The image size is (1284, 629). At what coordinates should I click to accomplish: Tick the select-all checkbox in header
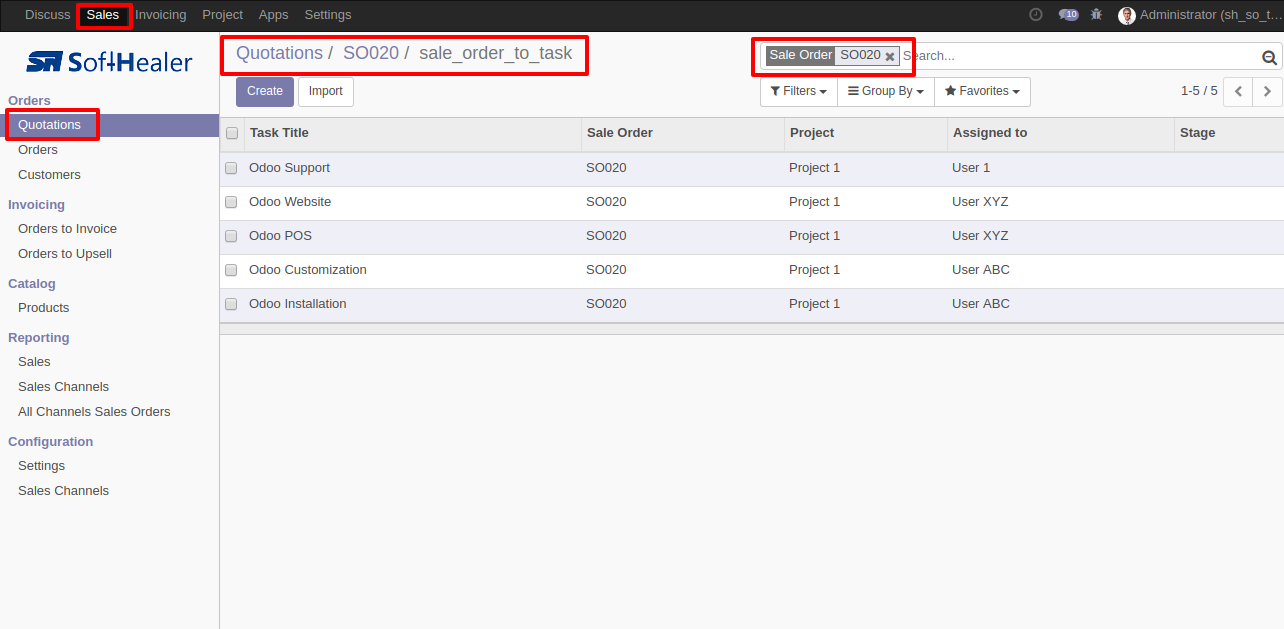point(232,133)
